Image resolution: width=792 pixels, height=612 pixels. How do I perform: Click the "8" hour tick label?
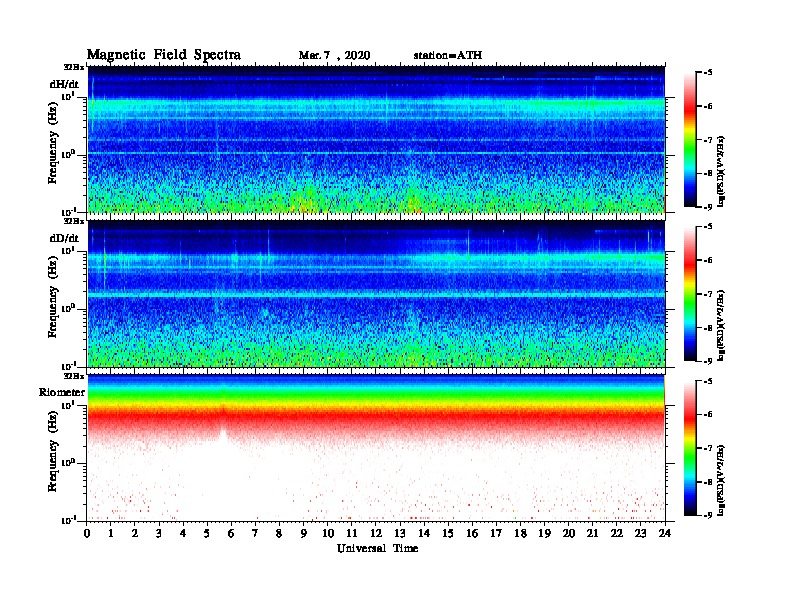(279, 534)
